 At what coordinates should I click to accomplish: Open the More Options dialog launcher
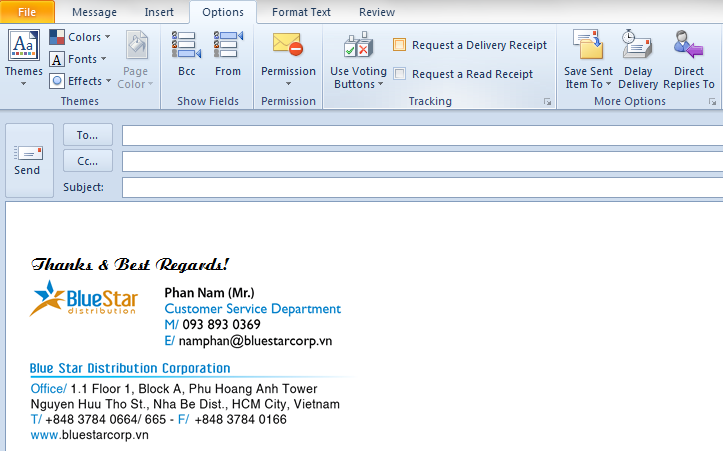click(712, 101)
